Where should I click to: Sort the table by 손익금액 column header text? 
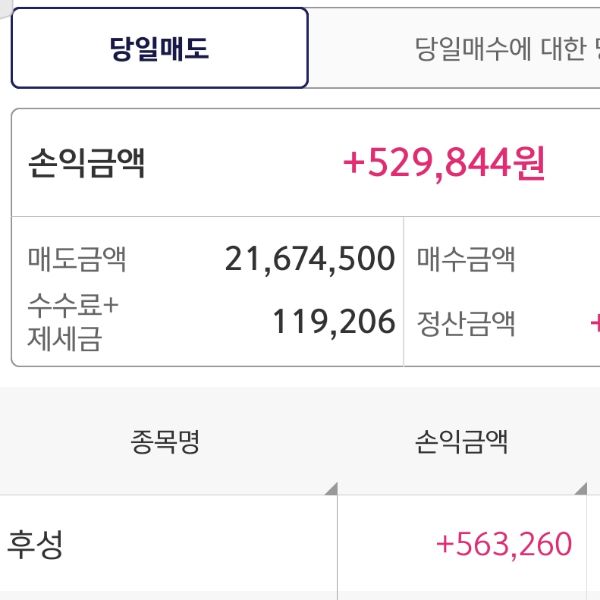point(461,442)
